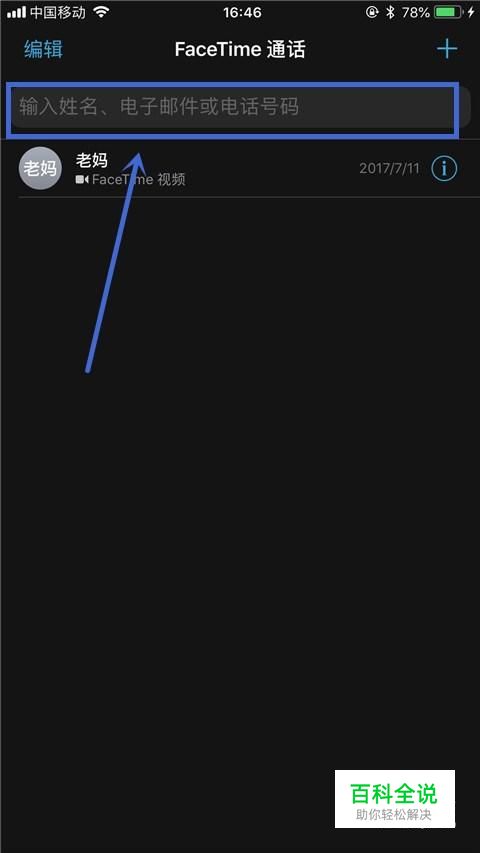Tap the 16:46 clock in status bar
The image size is (480, 853).
[x=242, y=12]
